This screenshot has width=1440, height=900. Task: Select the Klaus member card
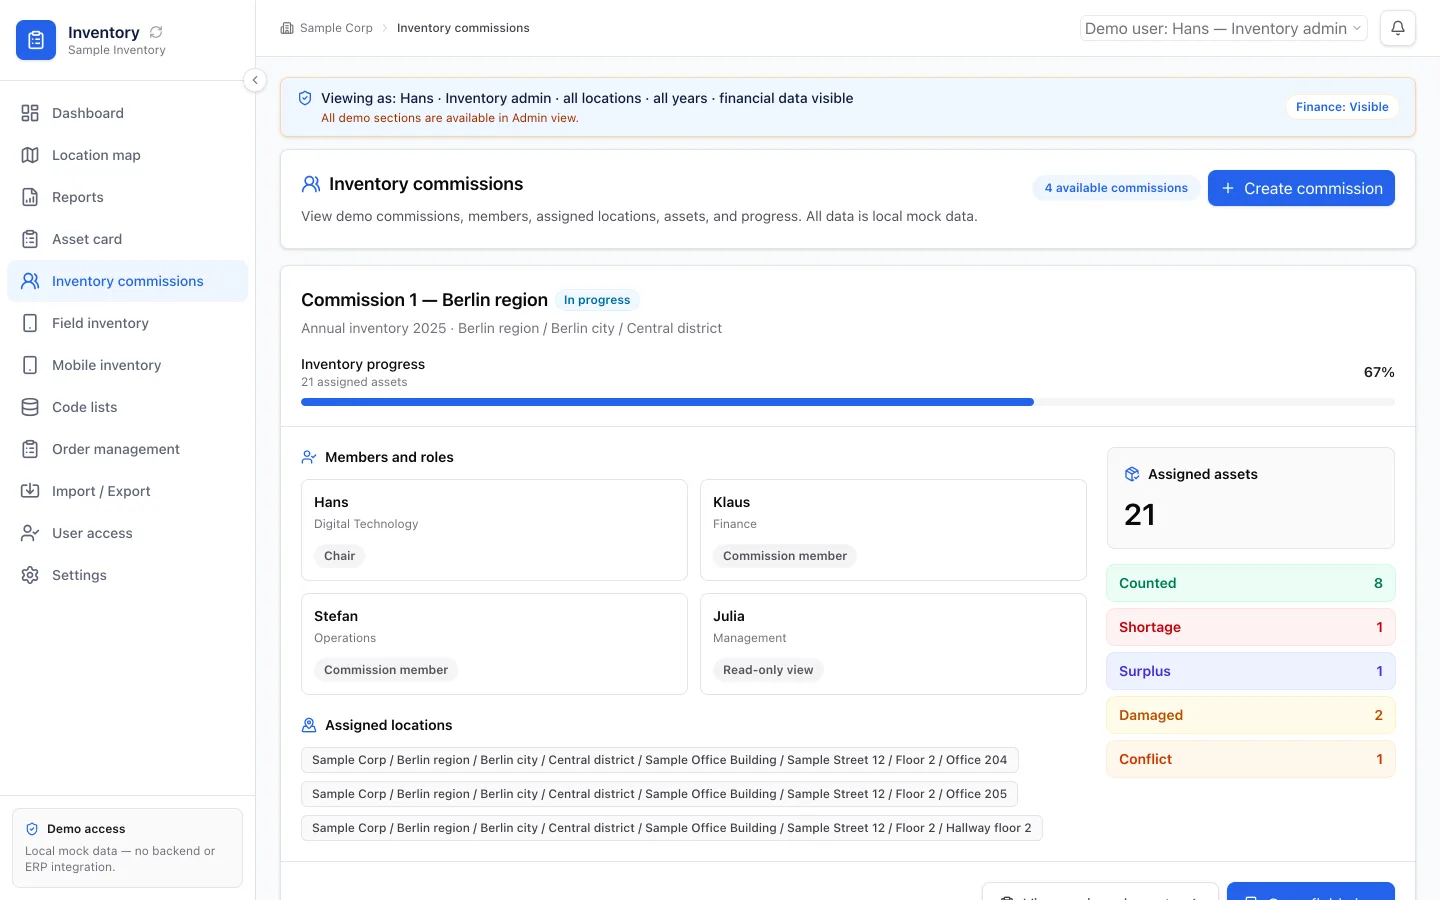893,530
